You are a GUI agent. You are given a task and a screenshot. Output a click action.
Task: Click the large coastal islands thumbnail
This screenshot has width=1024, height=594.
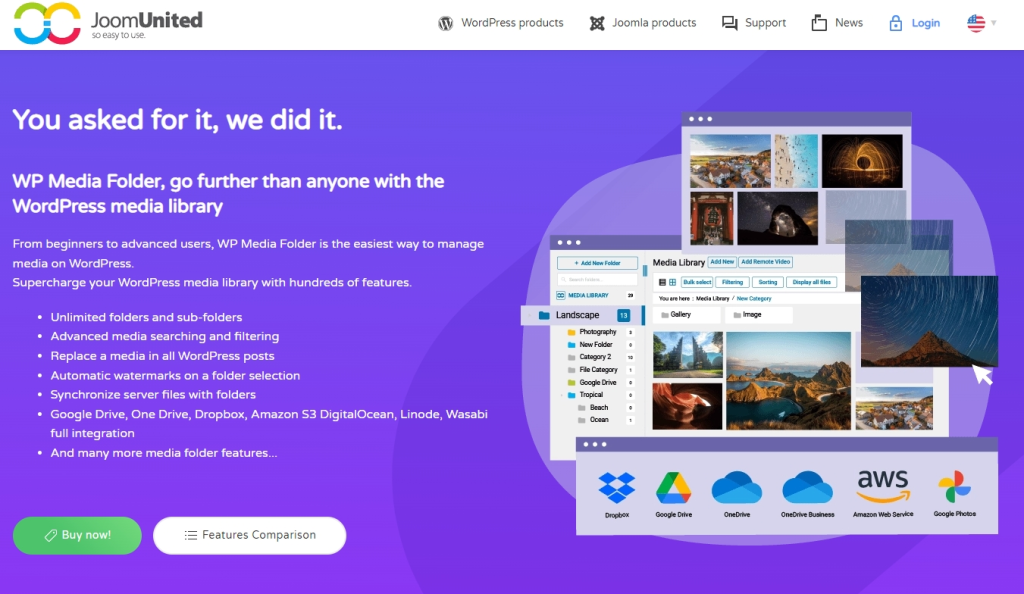[788, 381]
